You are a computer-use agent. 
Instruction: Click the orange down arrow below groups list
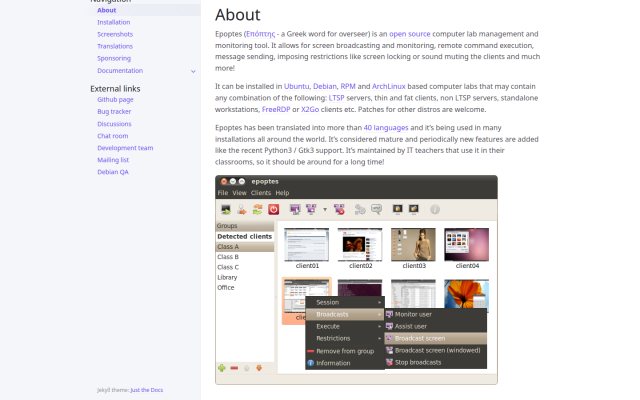pos(259,368)
